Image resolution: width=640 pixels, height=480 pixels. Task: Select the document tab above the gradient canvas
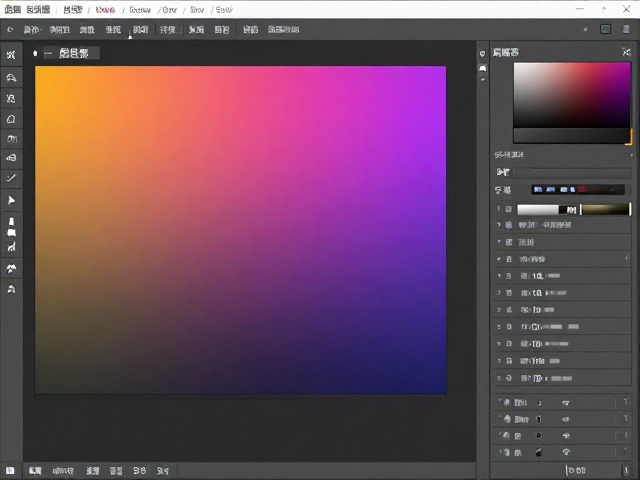pyautogui.click(x=73, y=53)
